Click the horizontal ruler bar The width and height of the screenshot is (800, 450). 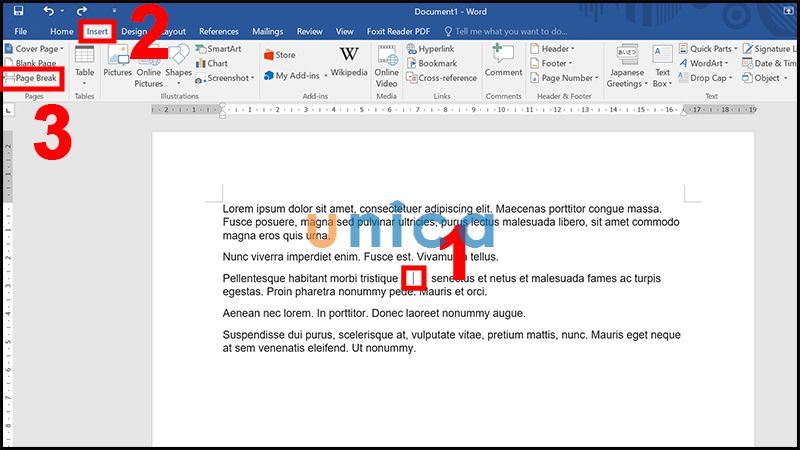[x=454, y=110]
